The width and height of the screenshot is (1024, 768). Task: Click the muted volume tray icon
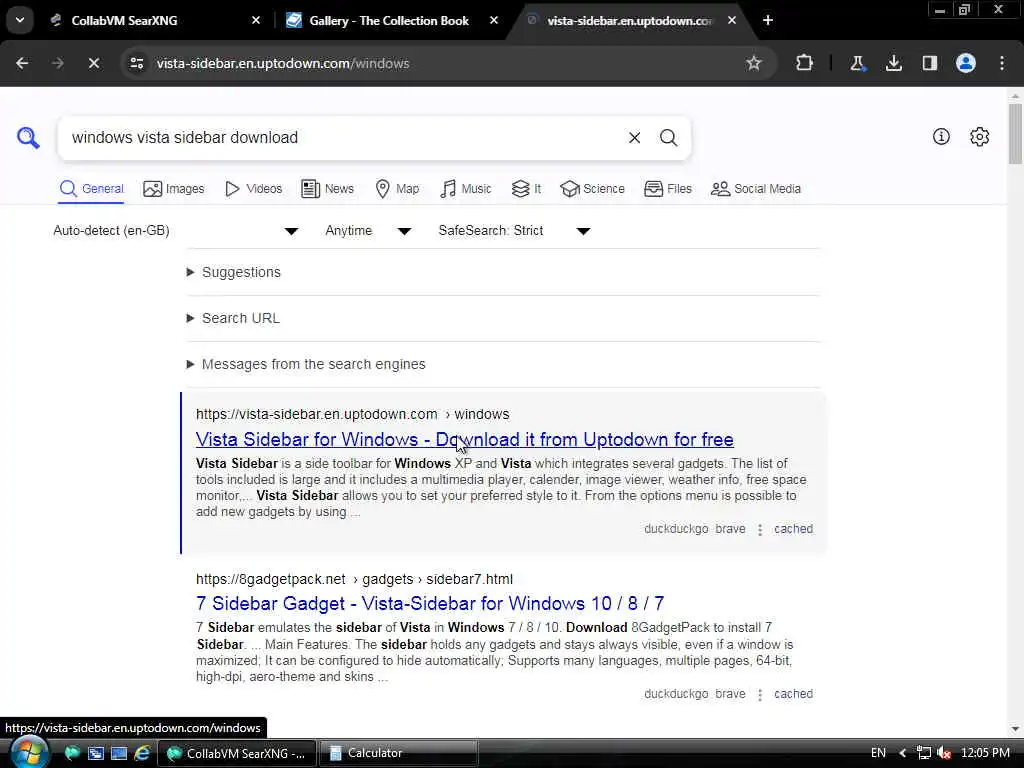coord(944,753)
